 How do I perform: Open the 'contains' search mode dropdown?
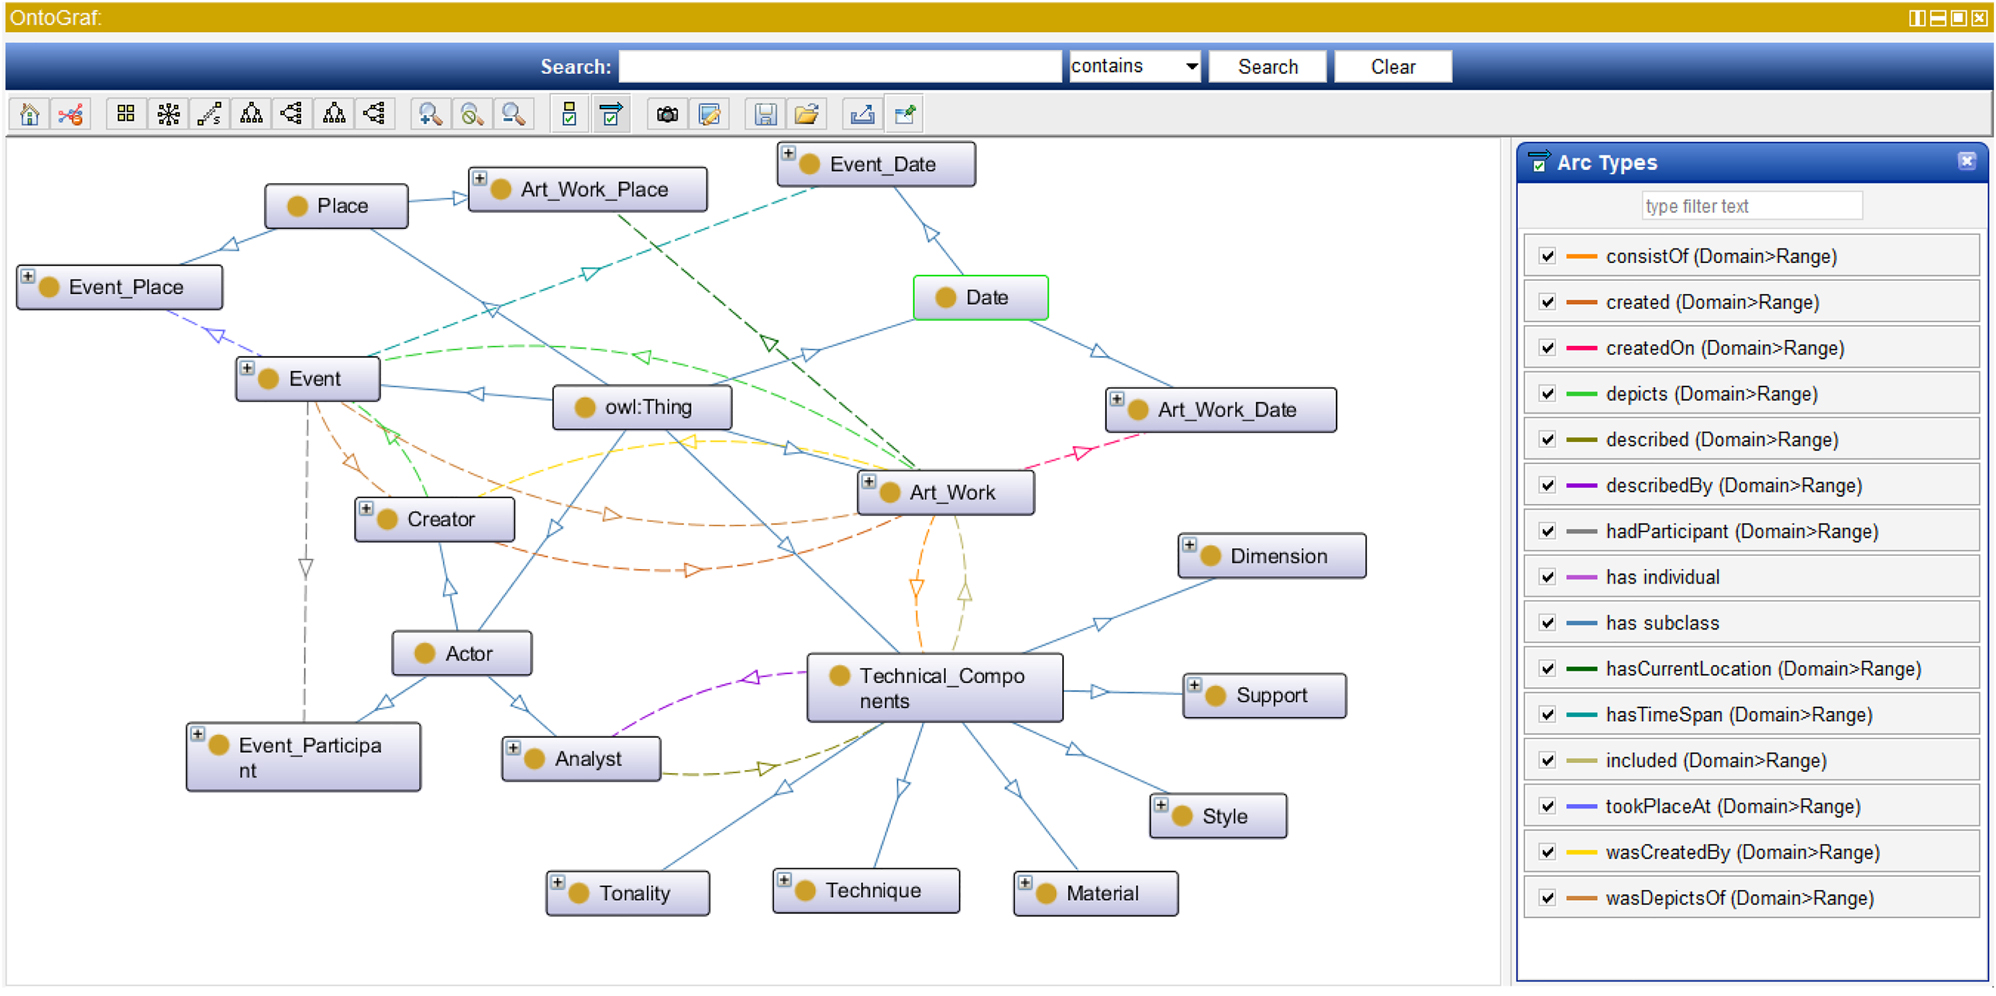pos(1134,66)
